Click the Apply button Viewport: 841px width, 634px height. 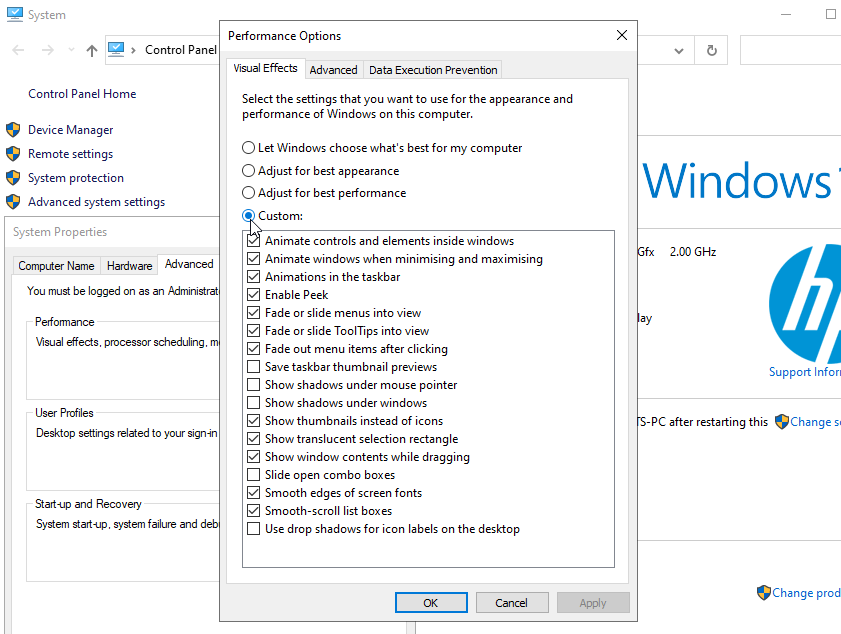(x=593, y=603)
